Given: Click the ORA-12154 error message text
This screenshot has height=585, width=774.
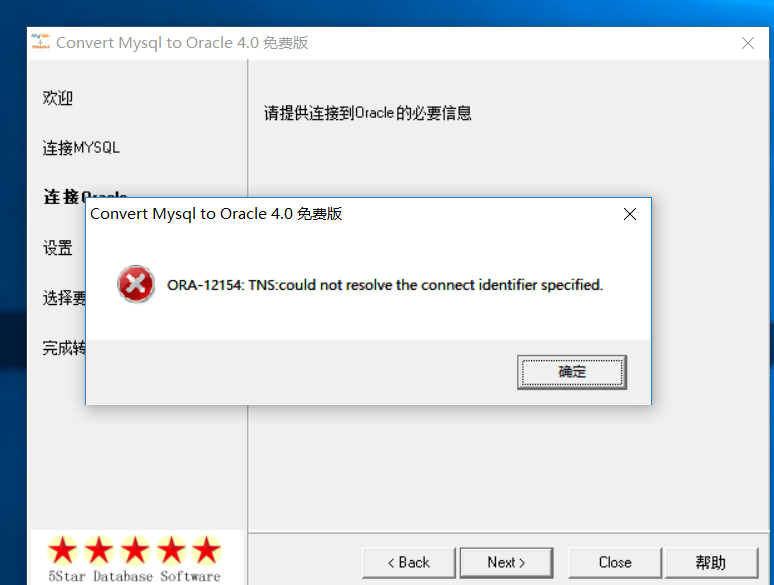Looking at the screenshot, I should point(385,285).
